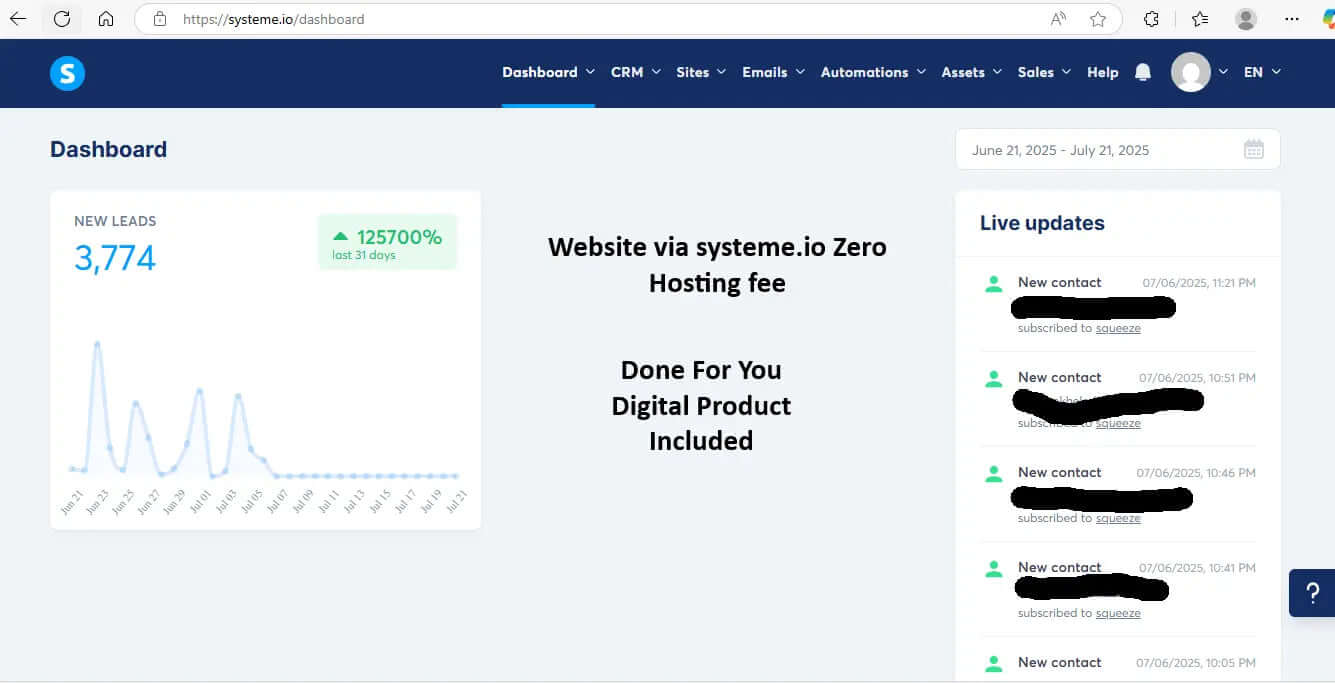
Task: Expand the CRM dropdown menu
Action: (x=628, y=72)
